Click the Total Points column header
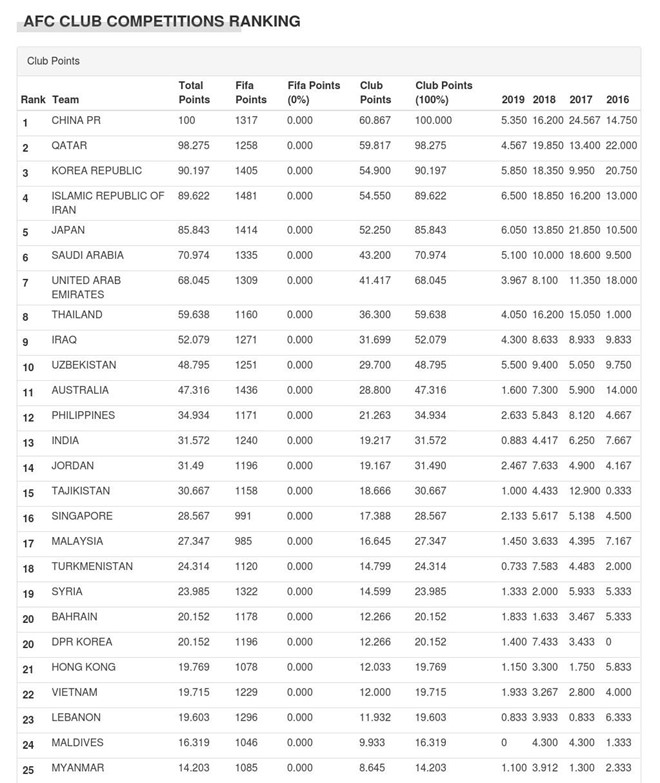This screenshot has width=660, height=783. 194,93
